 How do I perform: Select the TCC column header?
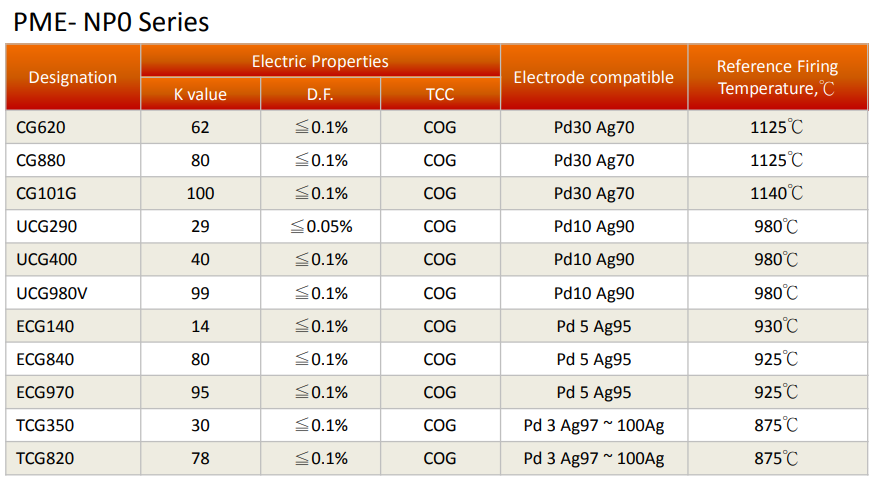[x=440, y=94]
